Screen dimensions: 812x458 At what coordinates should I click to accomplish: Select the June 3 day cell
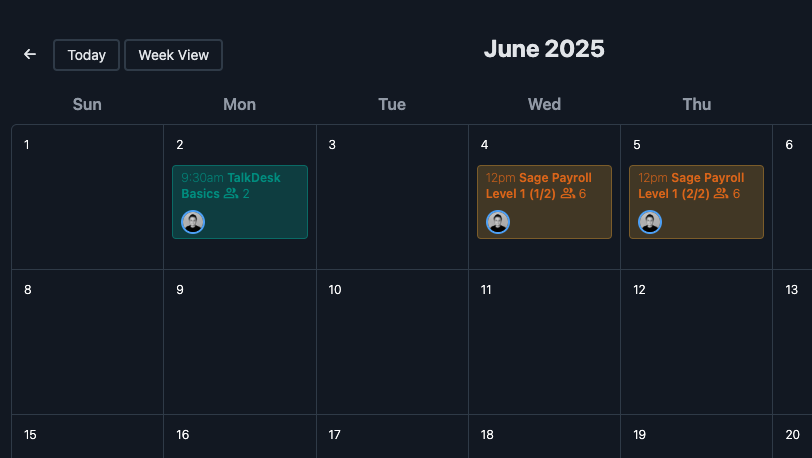392,200
